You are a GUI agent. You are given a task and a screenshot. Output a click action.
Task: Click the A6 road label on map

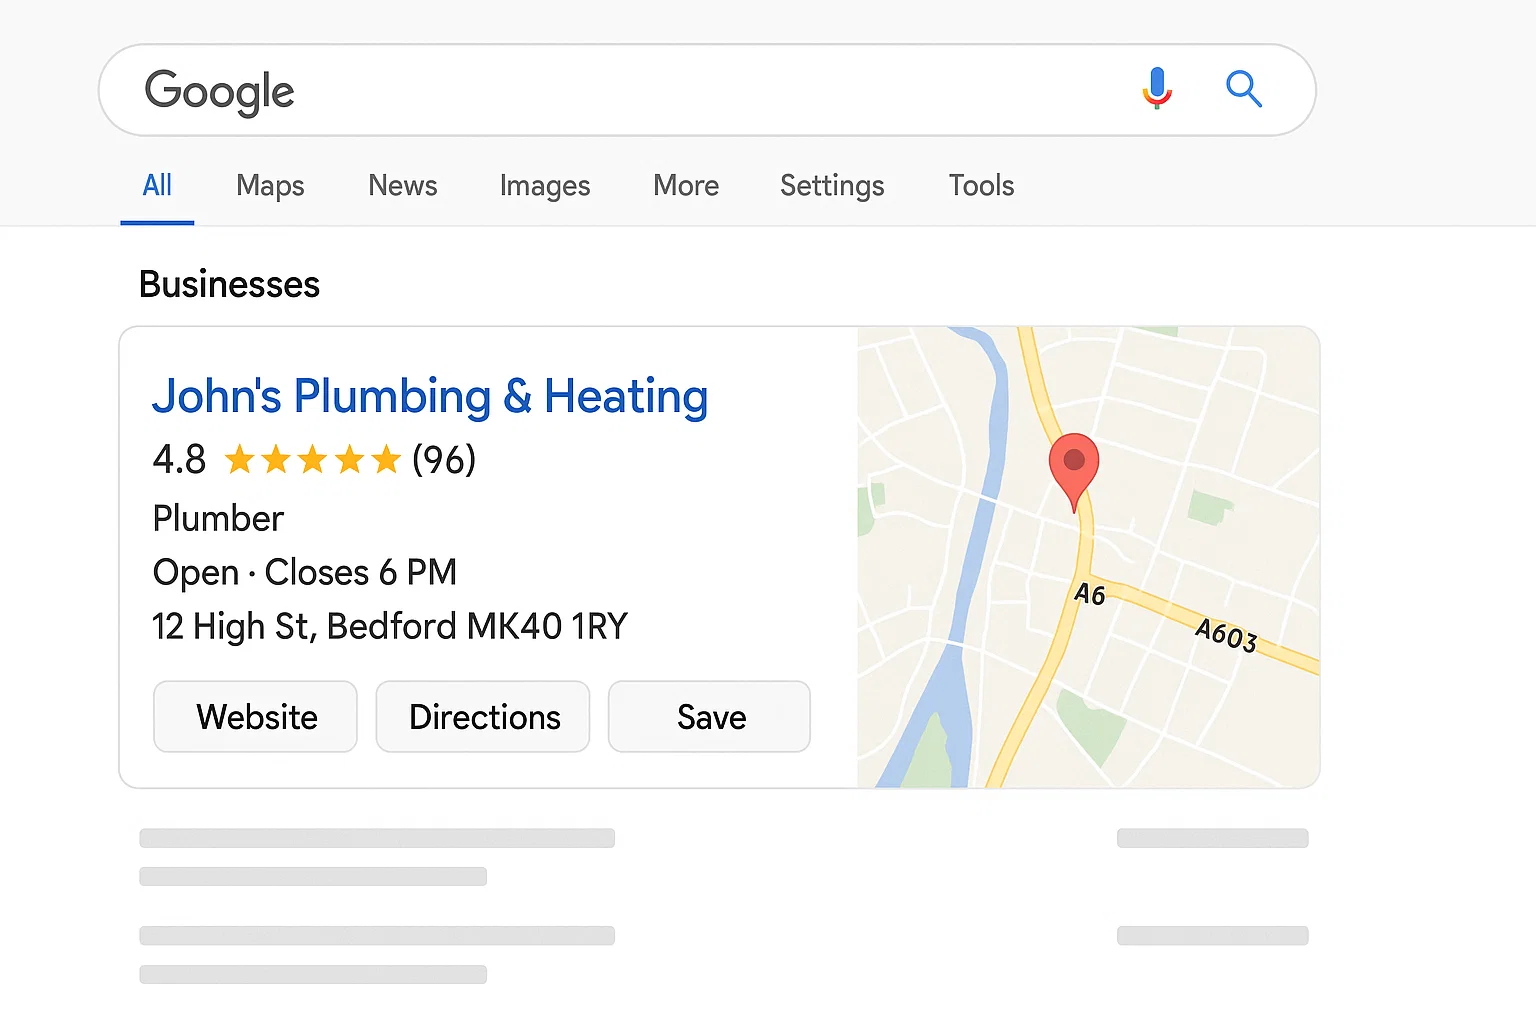click(x=1089, y=593)
